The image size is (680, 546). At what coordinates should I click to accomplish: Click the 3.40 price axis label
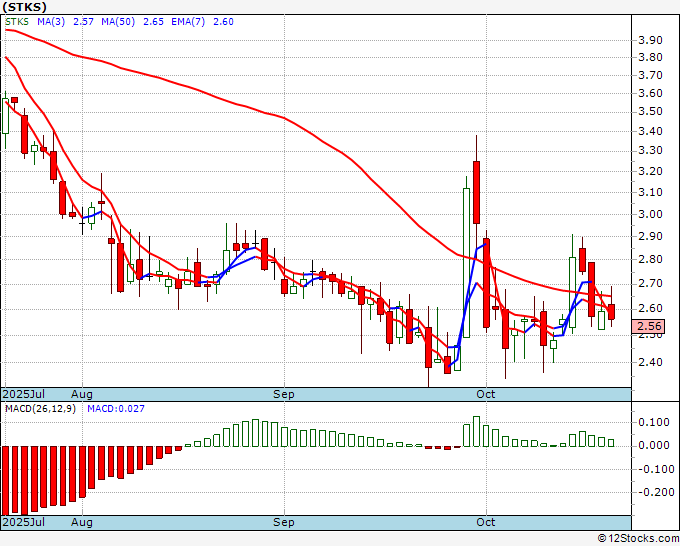click(651, 131)
